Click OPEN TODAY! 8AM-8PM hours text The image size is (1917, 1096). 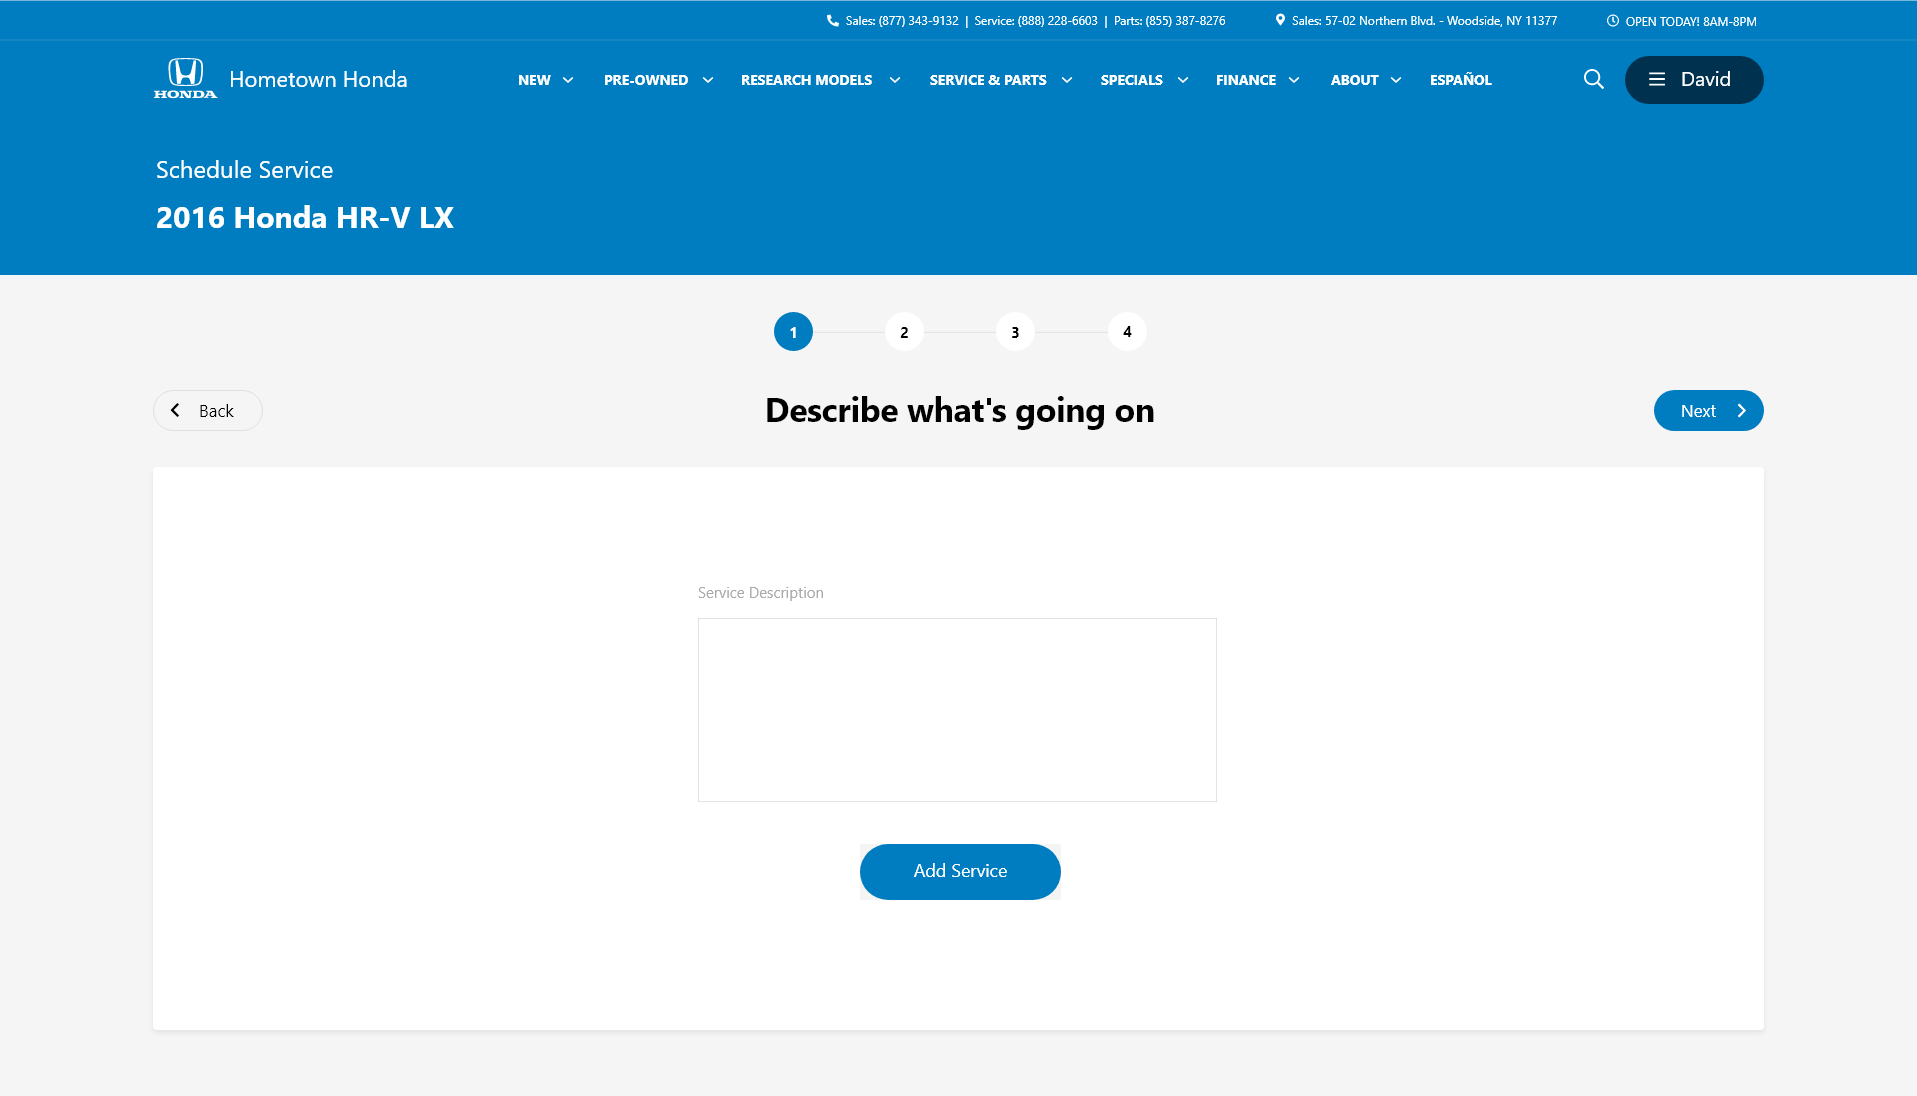point(1690,21)
